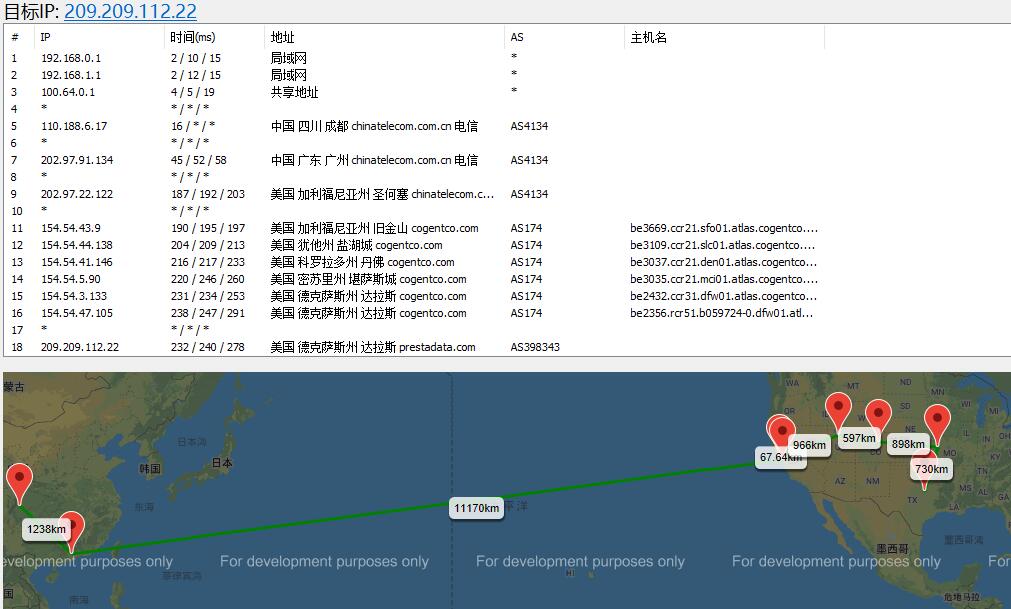Select final hop 209.209.112.22 prestadata.com
Viewport: 1011px width, 609px height.
pos(415,347)
